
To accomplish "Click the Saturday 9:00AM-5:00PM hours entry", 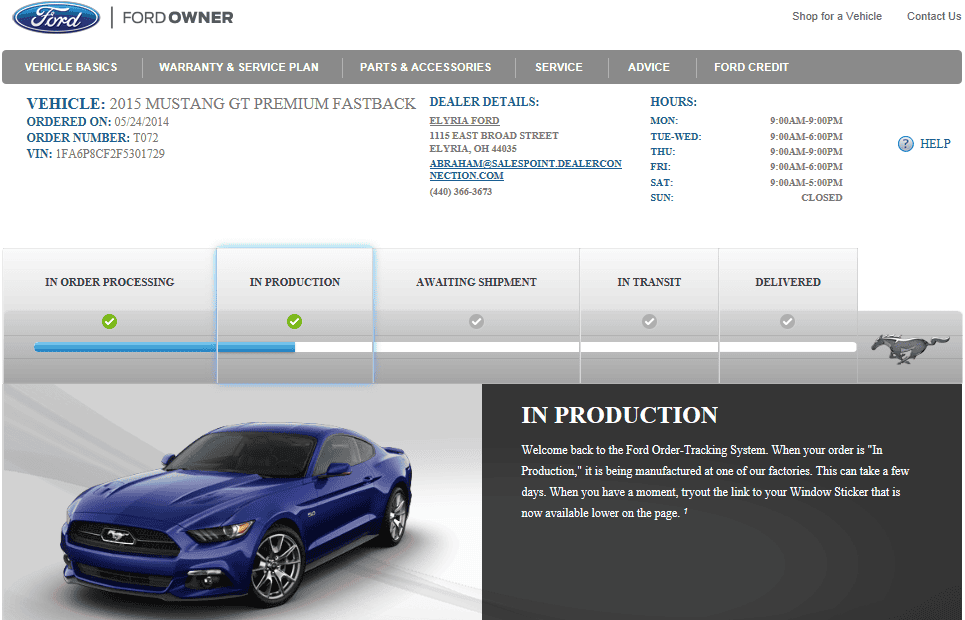I will point(806,183).
